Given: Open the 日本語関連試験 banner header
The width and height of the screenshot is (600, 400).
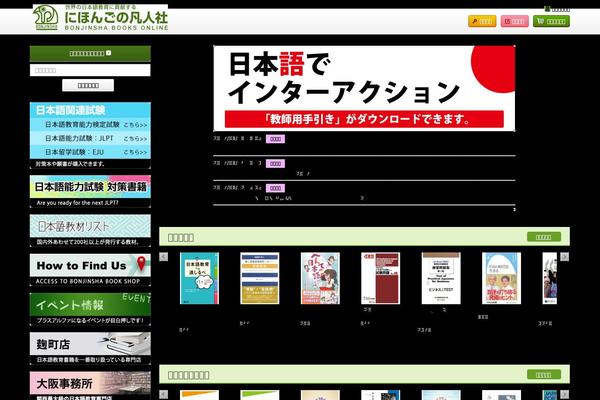Looking at the screenshot, I should tap(90, 110).
